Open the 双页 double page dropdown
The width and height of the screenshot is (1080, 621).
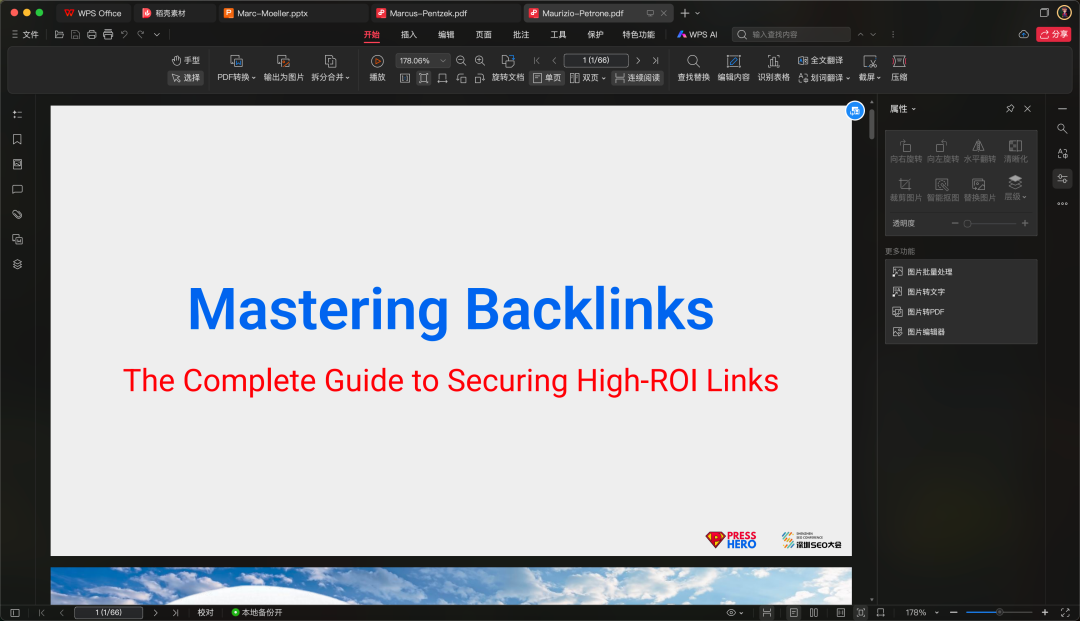pos(588,78)
